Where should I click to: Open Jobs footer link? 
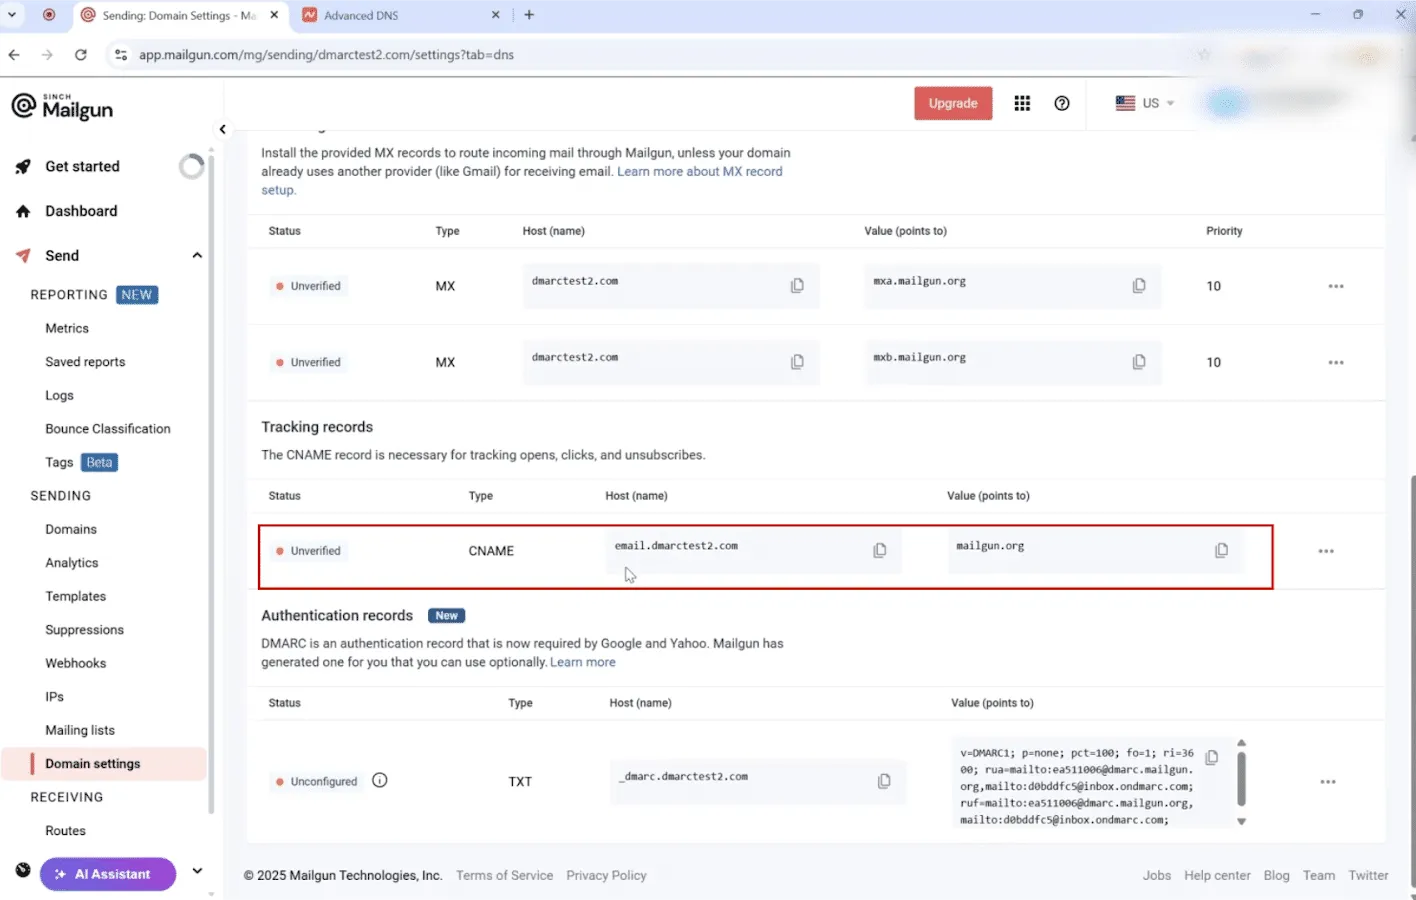coord(1157,875)
